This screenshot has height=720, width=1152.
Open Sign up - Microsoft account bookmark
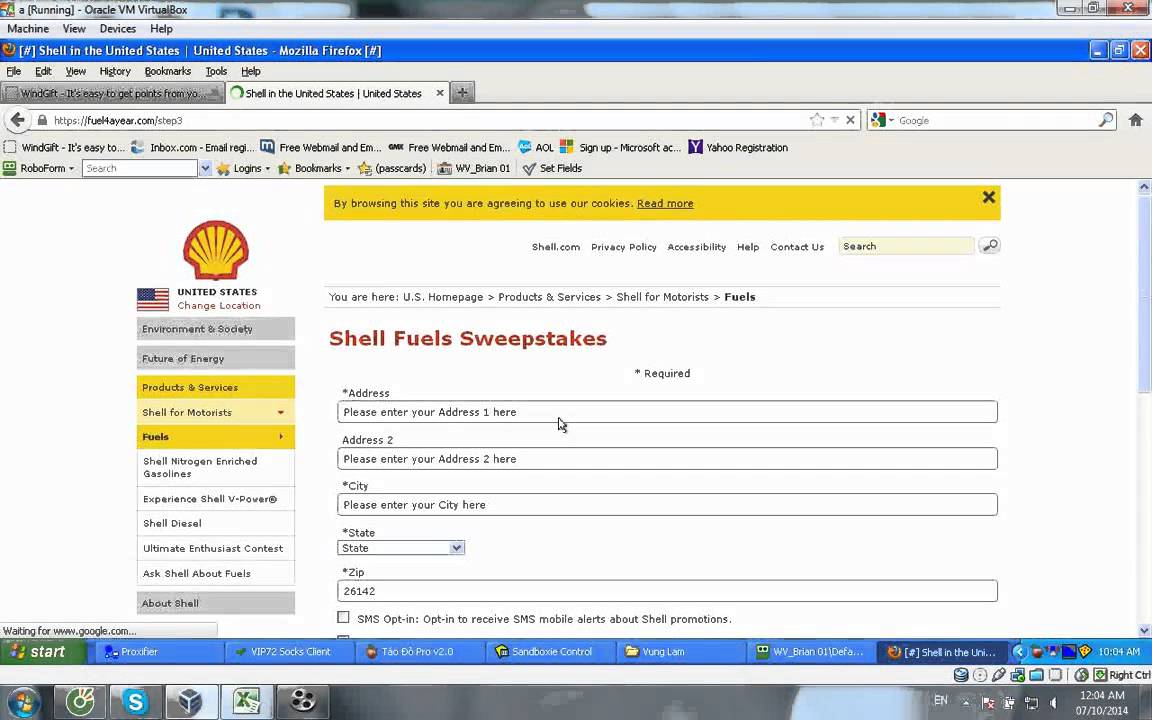(621, 147)
